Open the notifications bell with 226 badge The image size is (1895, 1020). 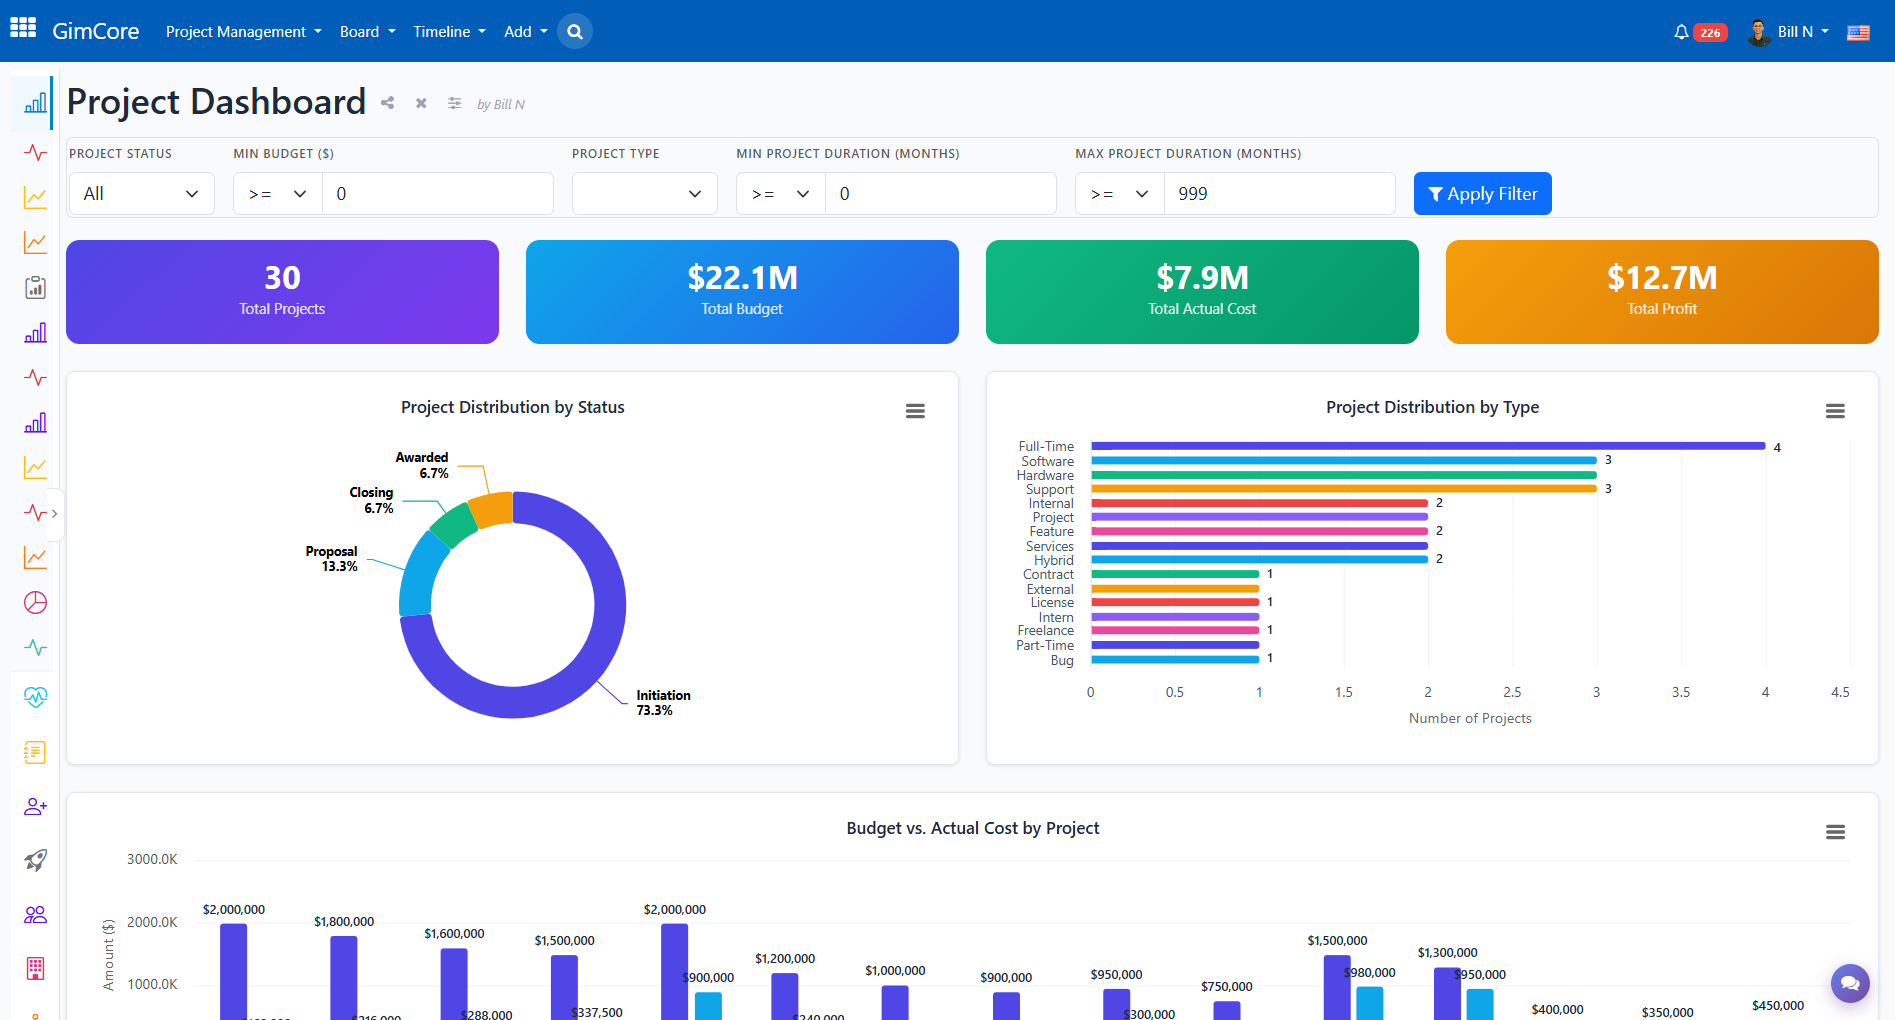[x=1699, y=32]
